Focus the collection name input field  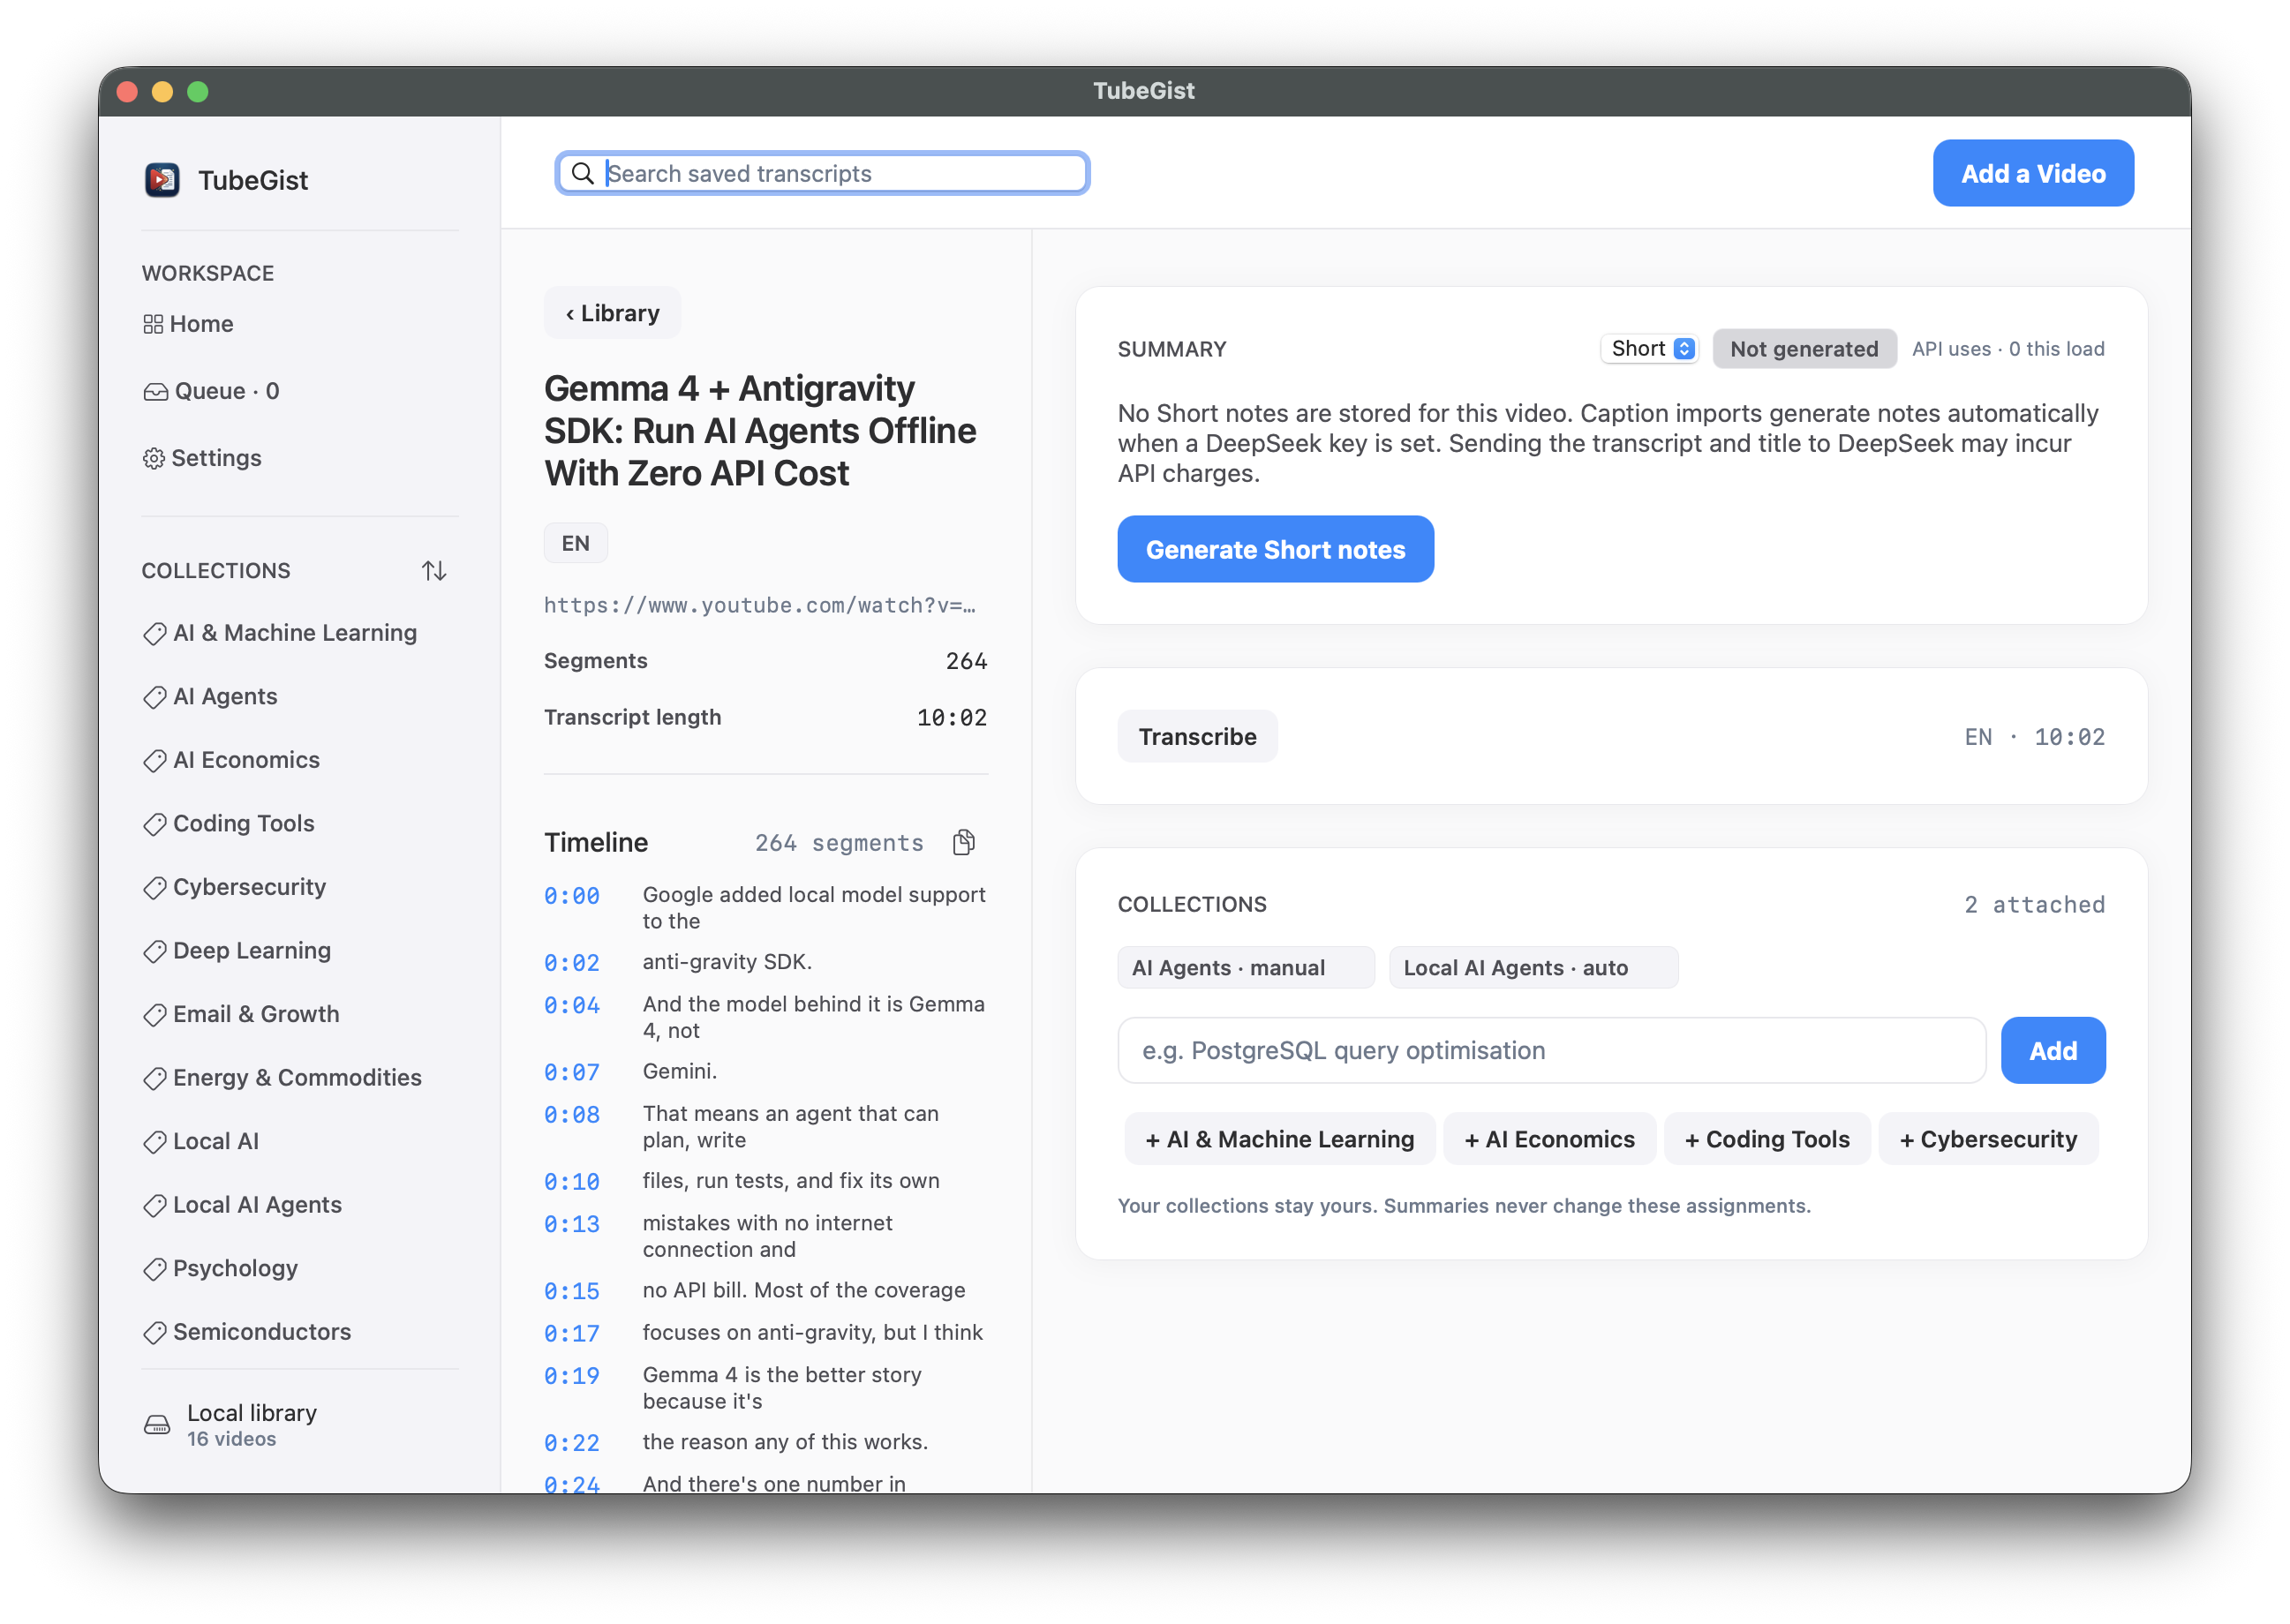1551,1050
